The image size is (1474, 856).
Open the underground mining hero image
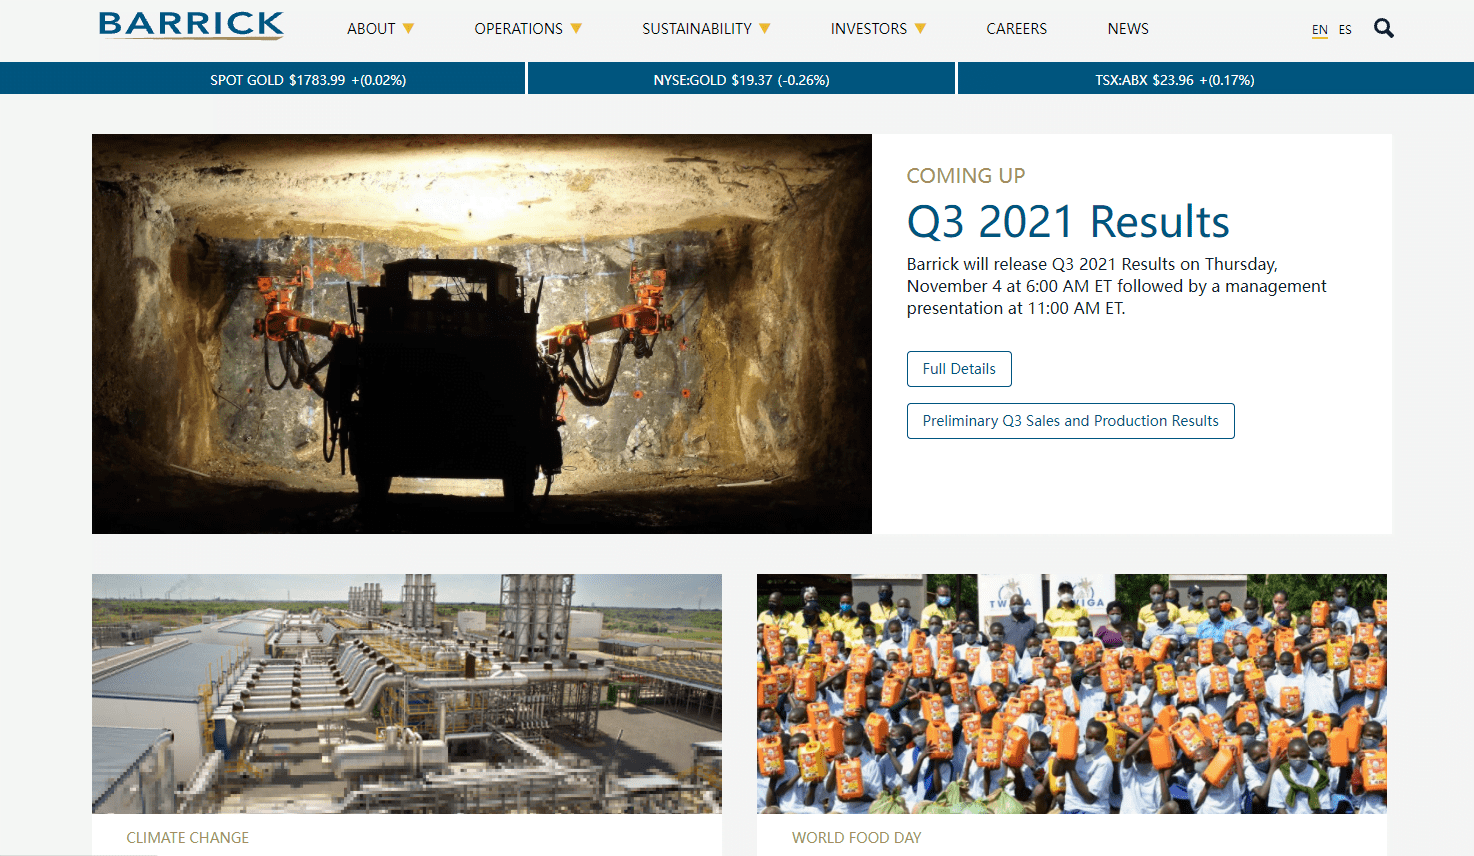(481, 332)
